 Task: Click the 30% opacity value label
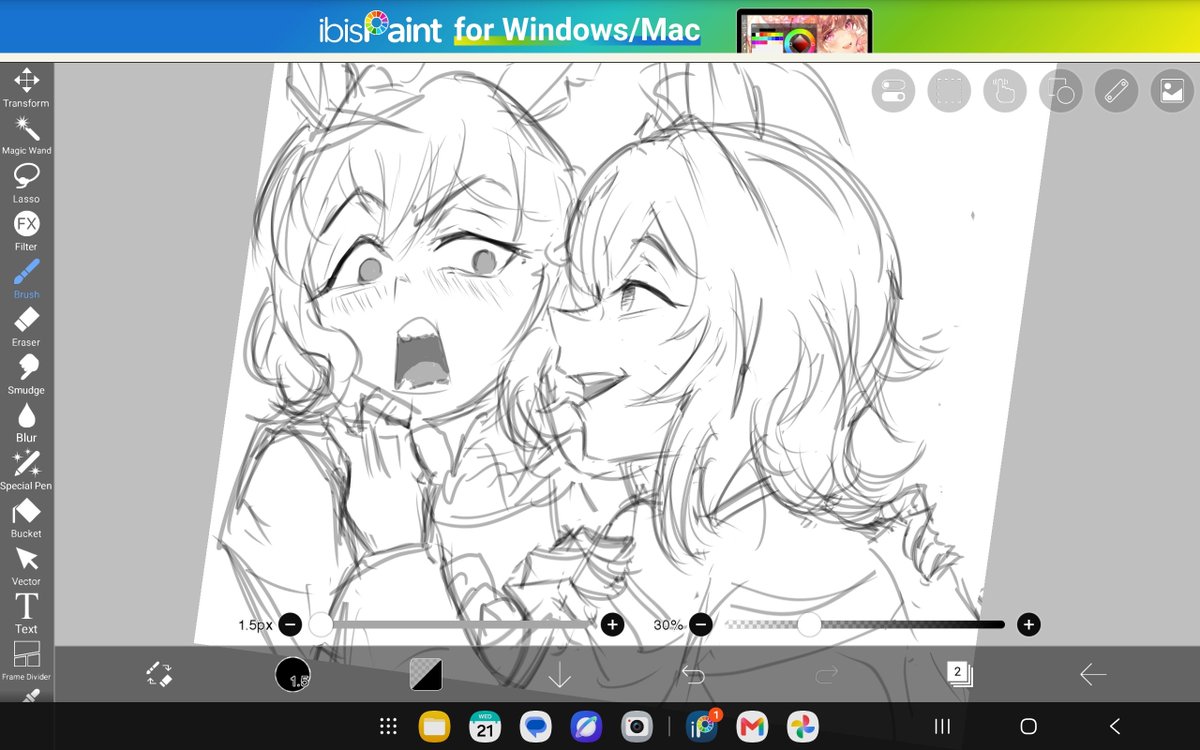[x=668, y=625]
